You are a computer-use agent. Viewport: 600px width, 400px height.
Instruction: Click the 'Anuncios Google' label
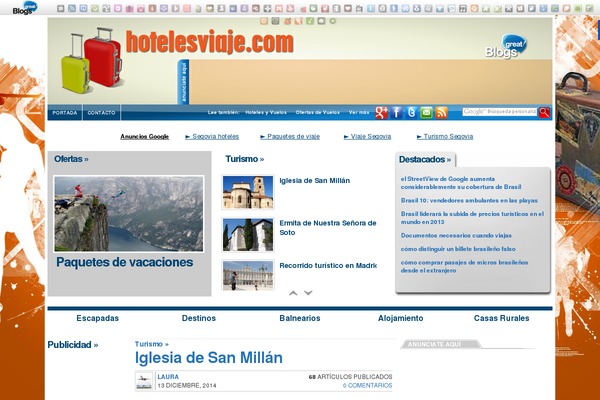click(x=145, y=137)
